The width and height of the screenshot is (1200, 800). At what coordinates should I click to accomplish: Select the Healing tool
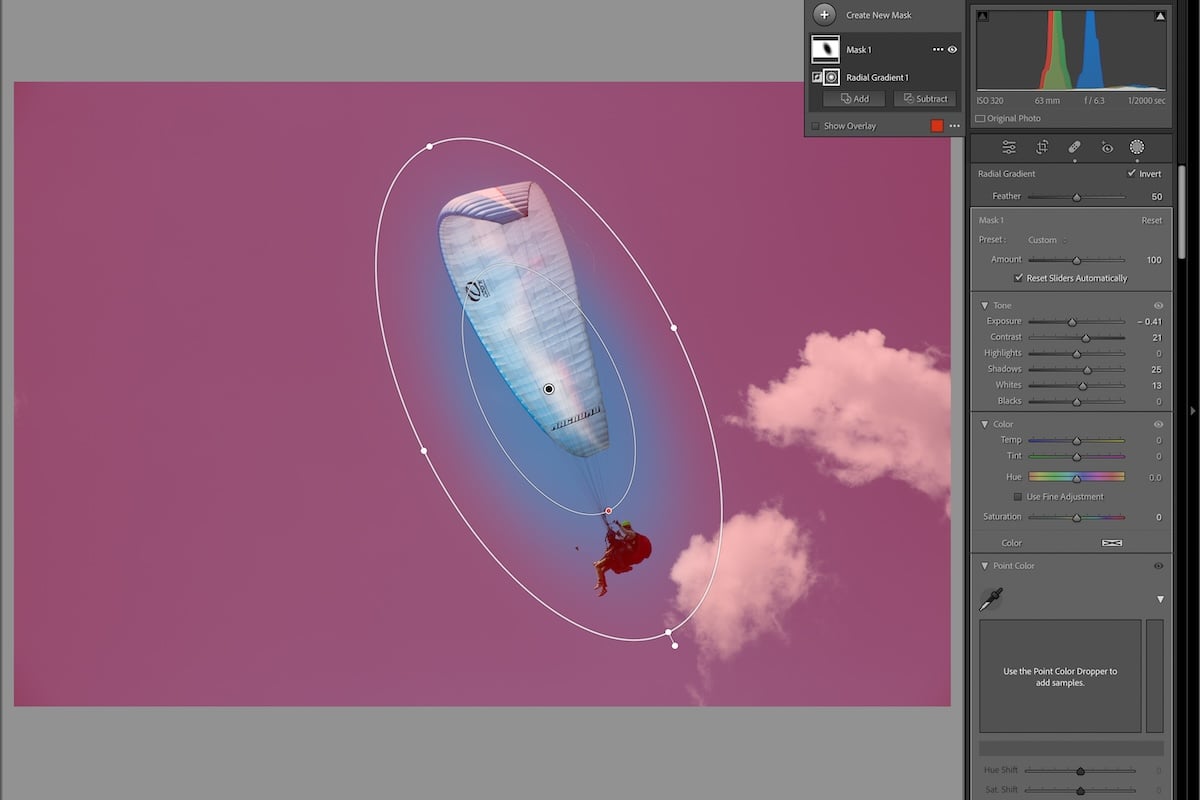tap(1075, 147)
